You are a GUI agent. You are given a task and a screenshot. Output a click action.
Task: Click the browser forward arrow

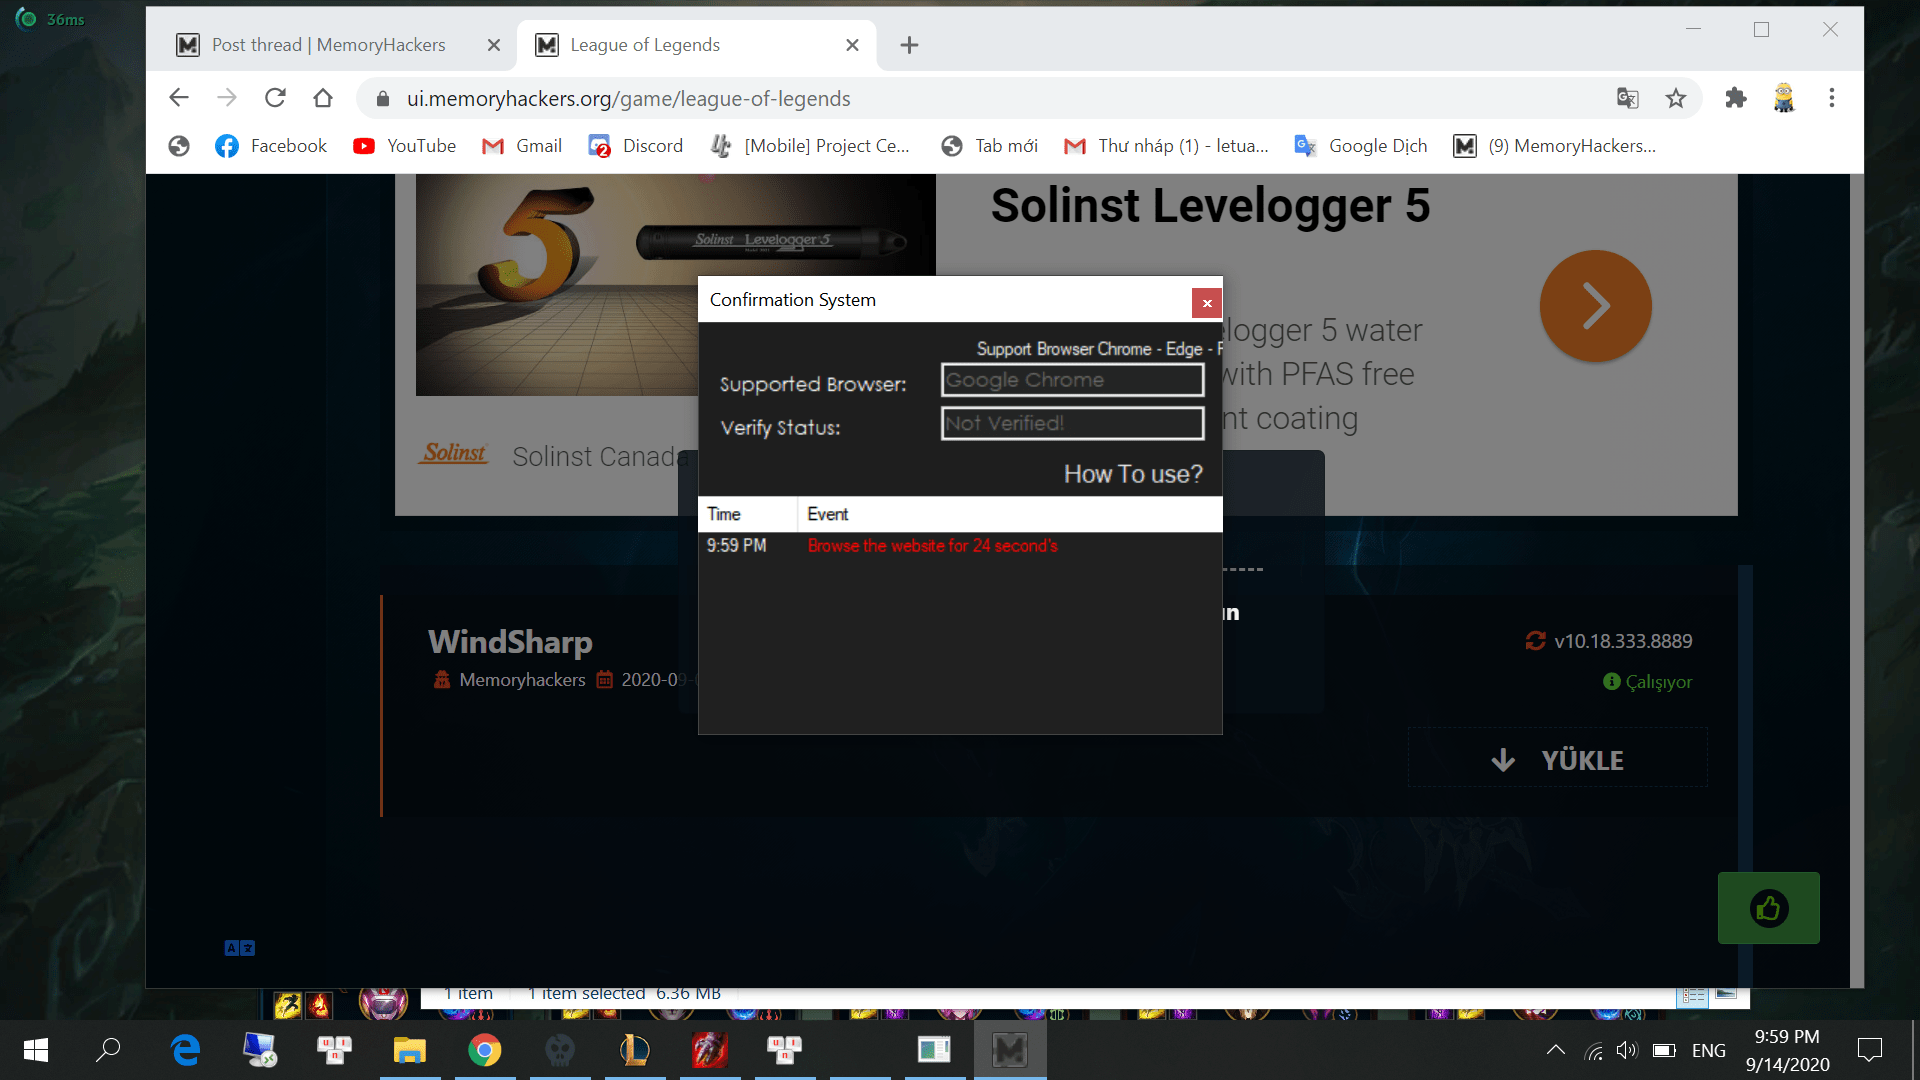[227, 98]
